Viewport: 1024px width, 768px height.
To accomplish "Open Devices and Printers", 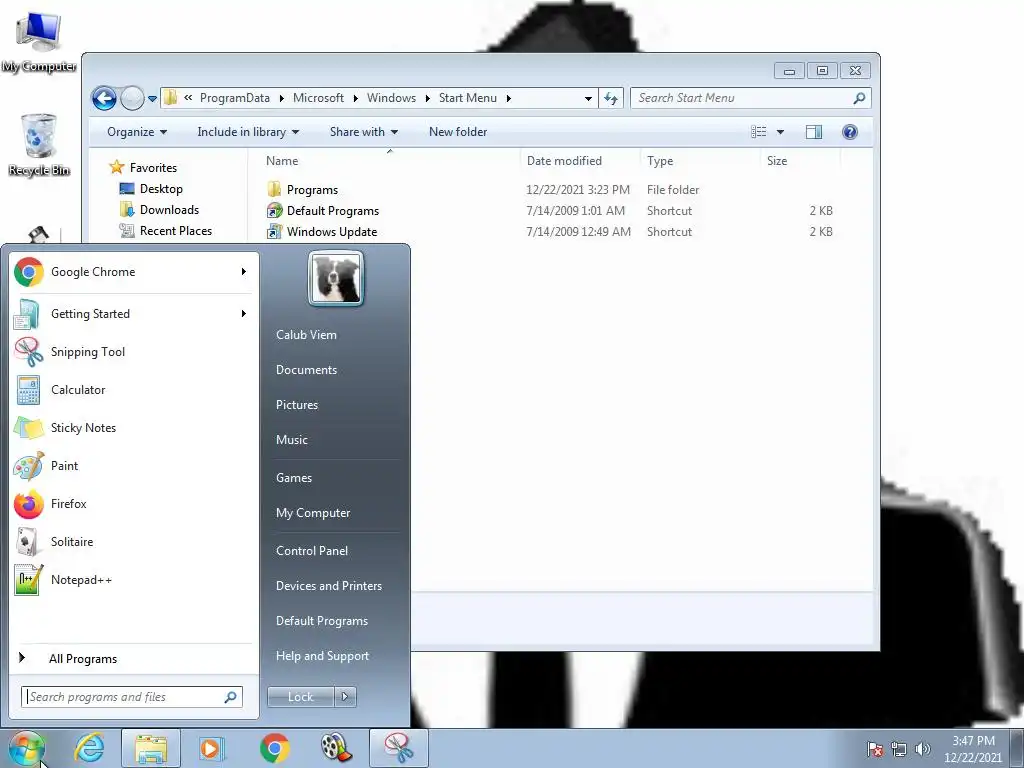I will (328, 586).
